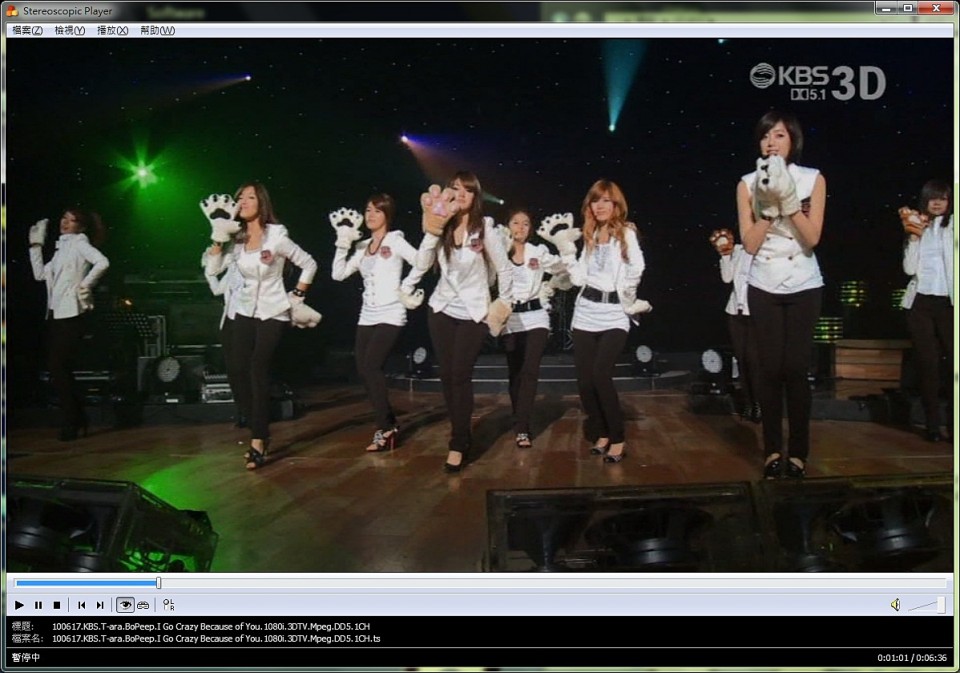Skip to the previous file
Viewport: 960px width, 673px height.
81,605
